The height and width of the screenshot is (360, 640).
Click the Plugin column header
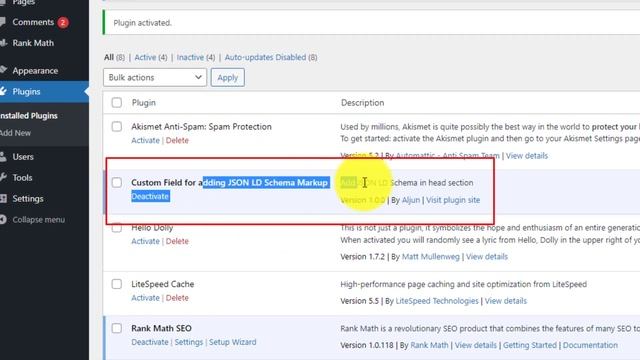pos(144,102)
